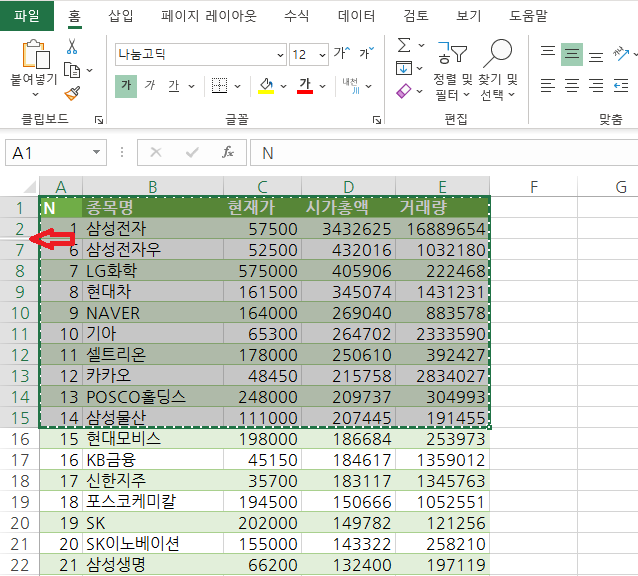The height and width of the screenshot is (576, 638).
Task: Apply red font color
Action: point(305,86)
